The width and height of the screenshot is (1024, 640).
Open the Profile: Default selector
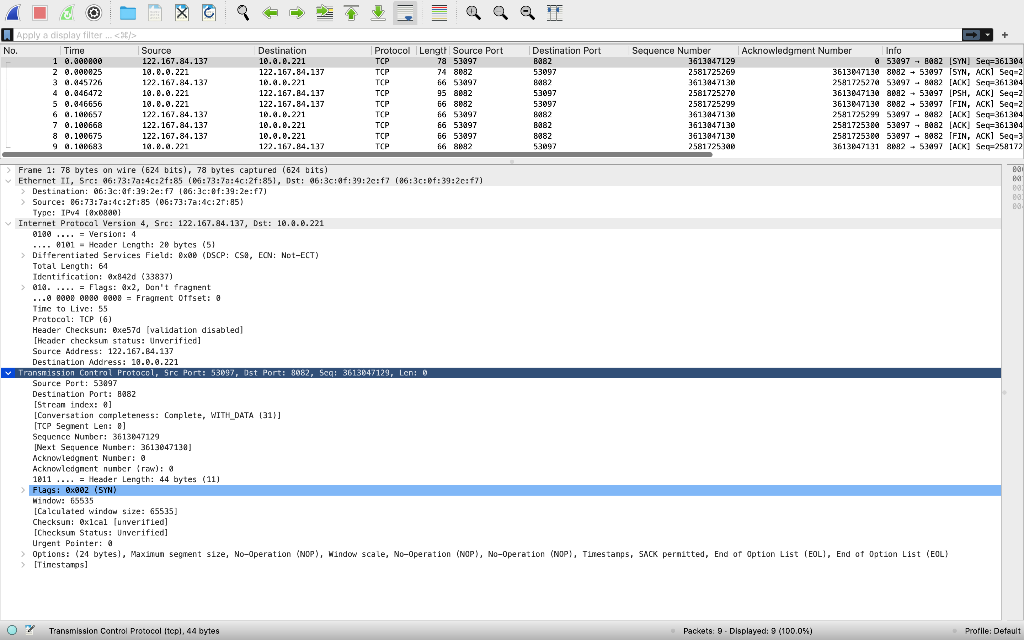(x=995, y=630)
